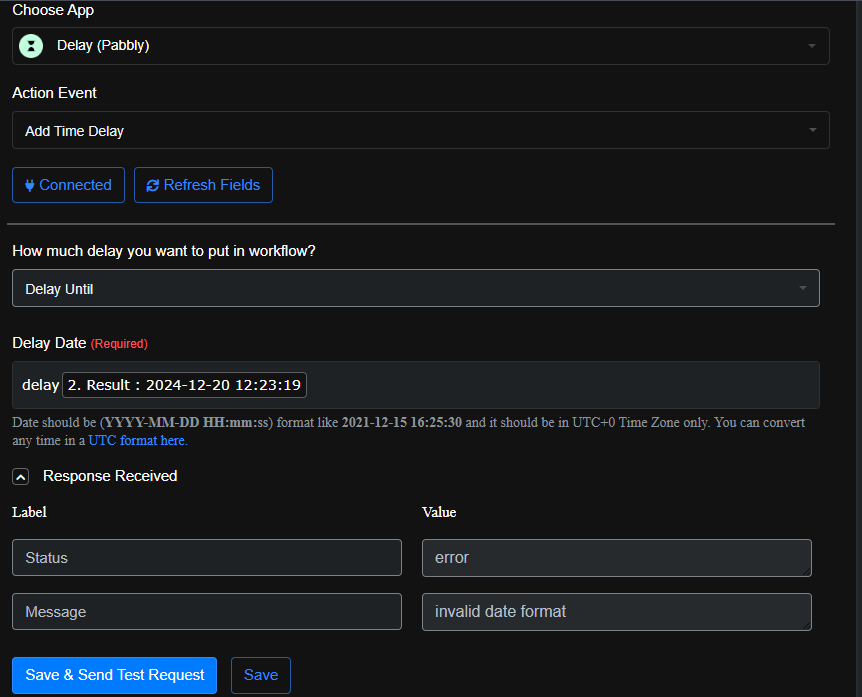The width and height of the screenshot is (862, 697).
Task: Click the plug icon on Connected
Action: [x=29, y=185]
